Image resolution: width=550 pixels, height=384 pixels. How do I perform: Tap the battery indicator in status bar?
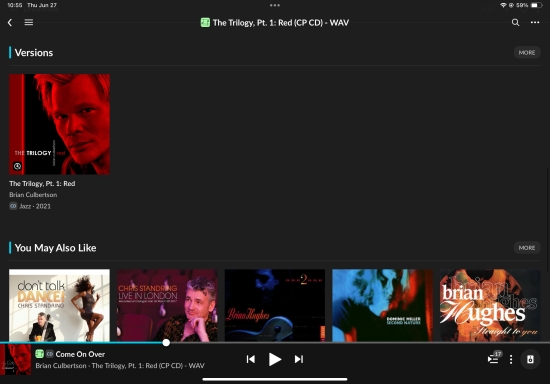click(536, 5)
